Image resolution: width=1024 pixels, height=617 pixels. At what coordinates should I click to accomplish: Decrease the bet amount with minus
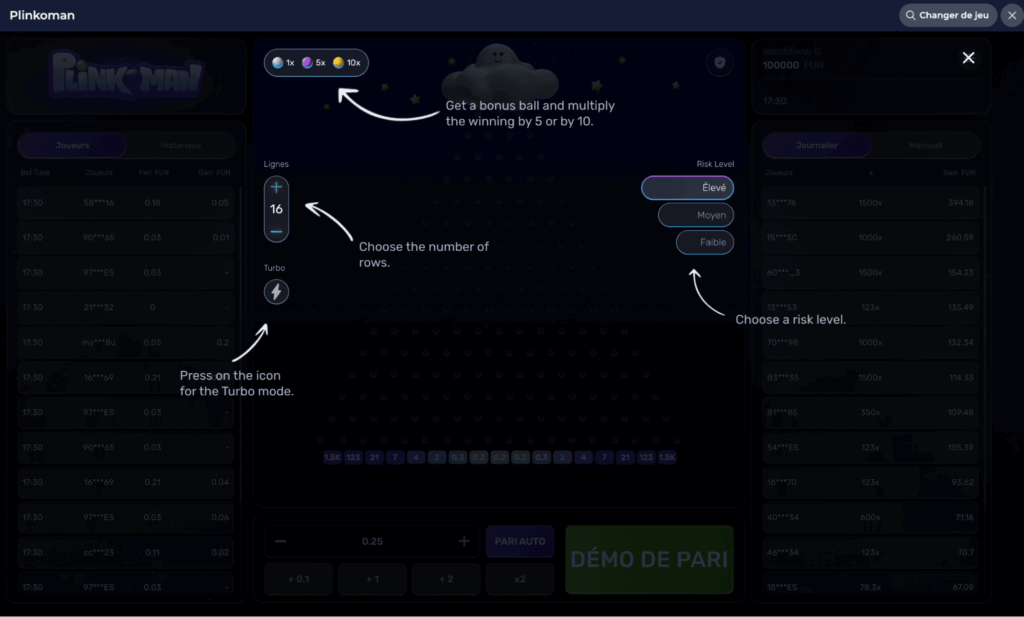281,541
